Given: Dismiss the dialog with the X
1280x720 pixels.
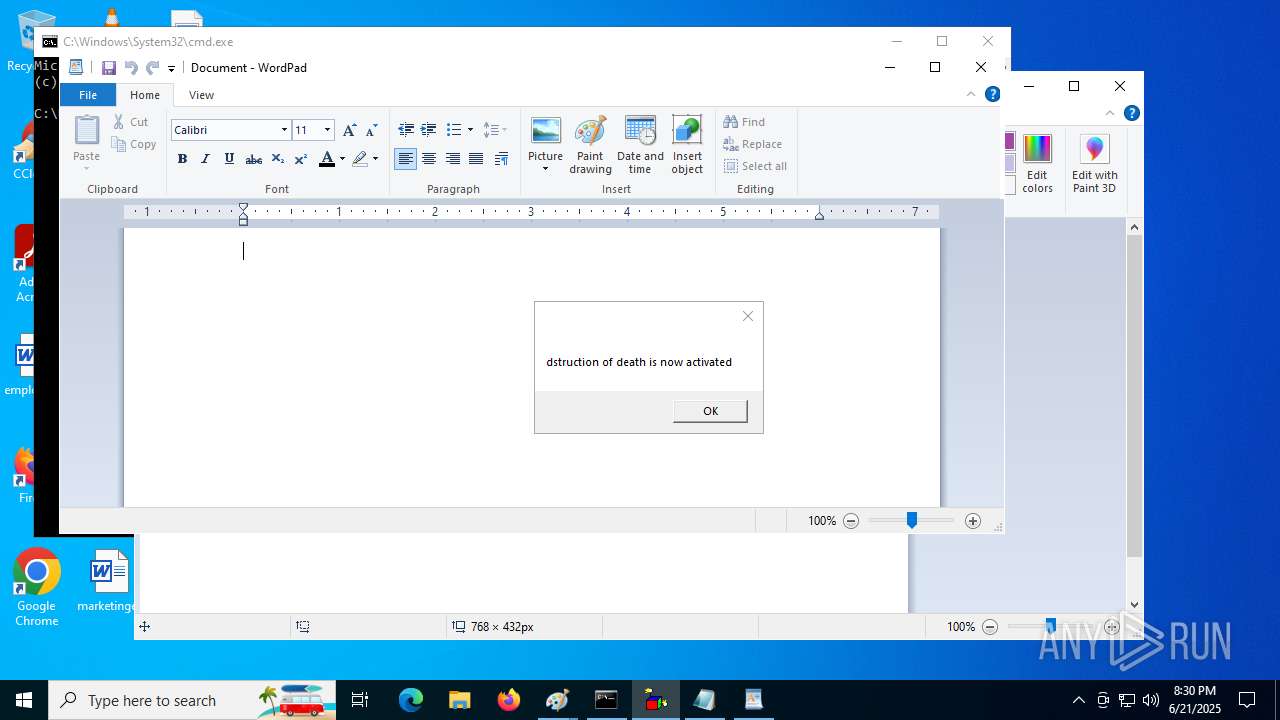Looking at the screenshot, I should click(748, 316).
